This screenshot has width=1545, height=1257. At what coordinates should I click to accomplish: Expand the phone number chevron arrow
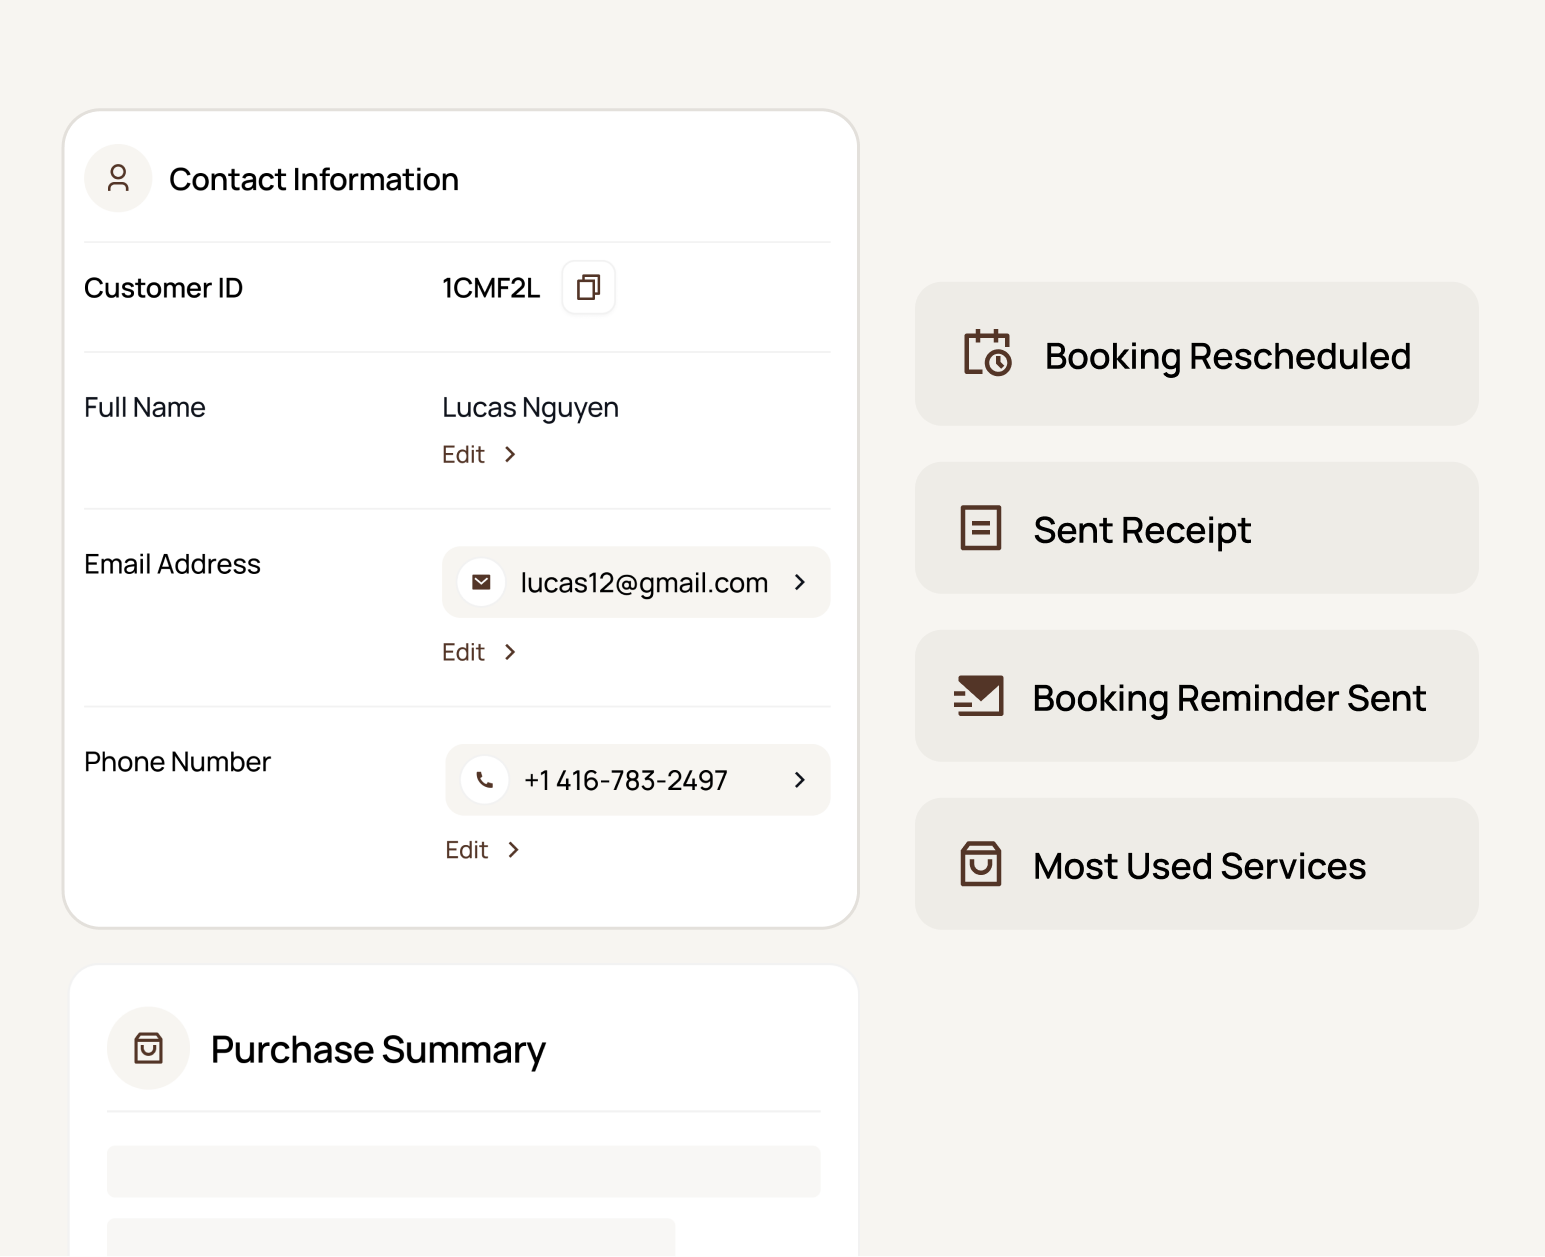[x=799, y=780]
